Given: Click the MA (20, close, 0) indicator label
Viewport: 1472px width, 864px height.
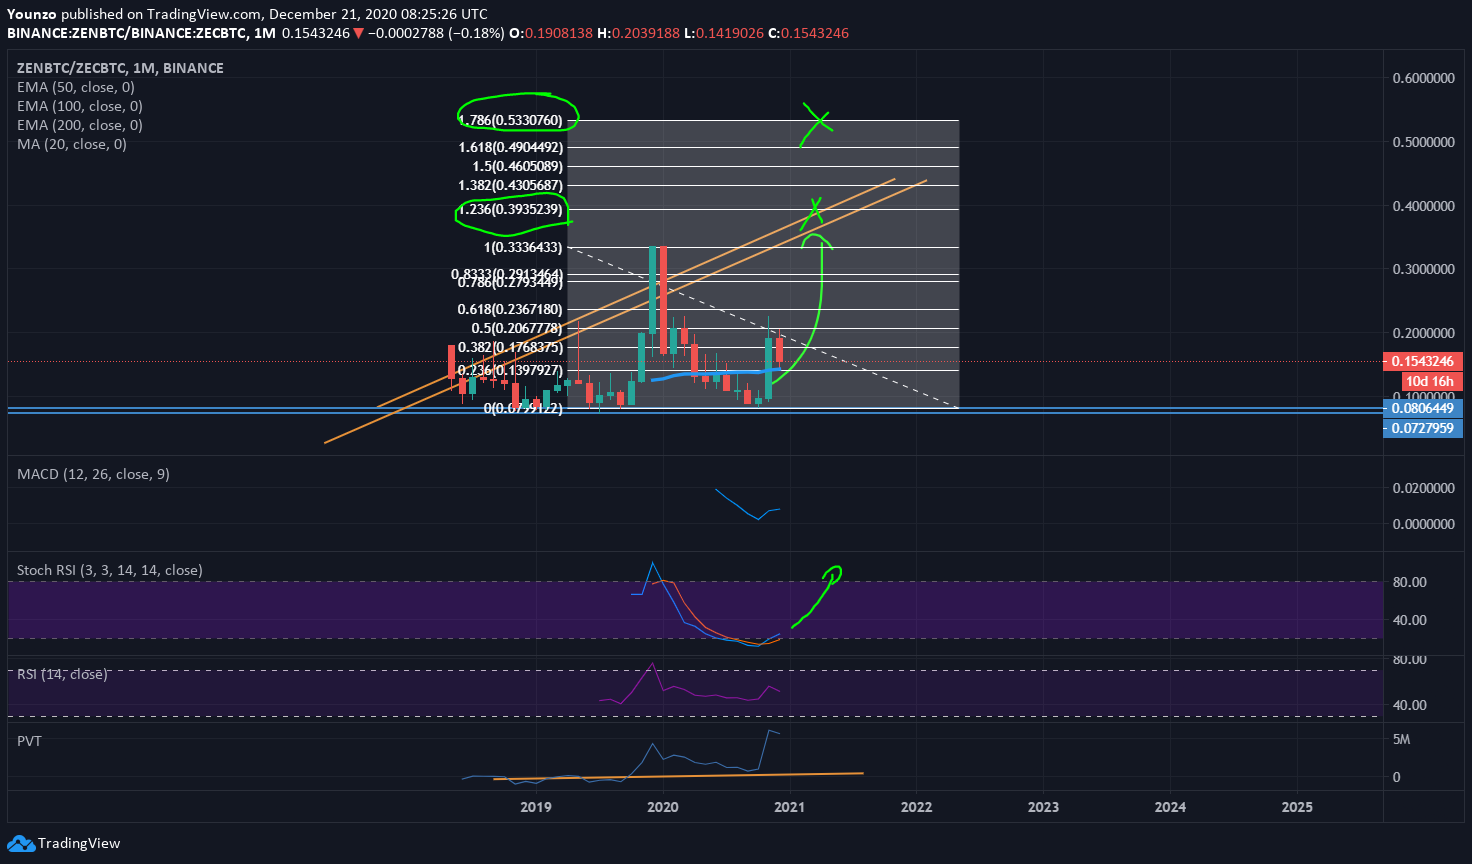Looking at the screenshot, I should pos(72,144).
